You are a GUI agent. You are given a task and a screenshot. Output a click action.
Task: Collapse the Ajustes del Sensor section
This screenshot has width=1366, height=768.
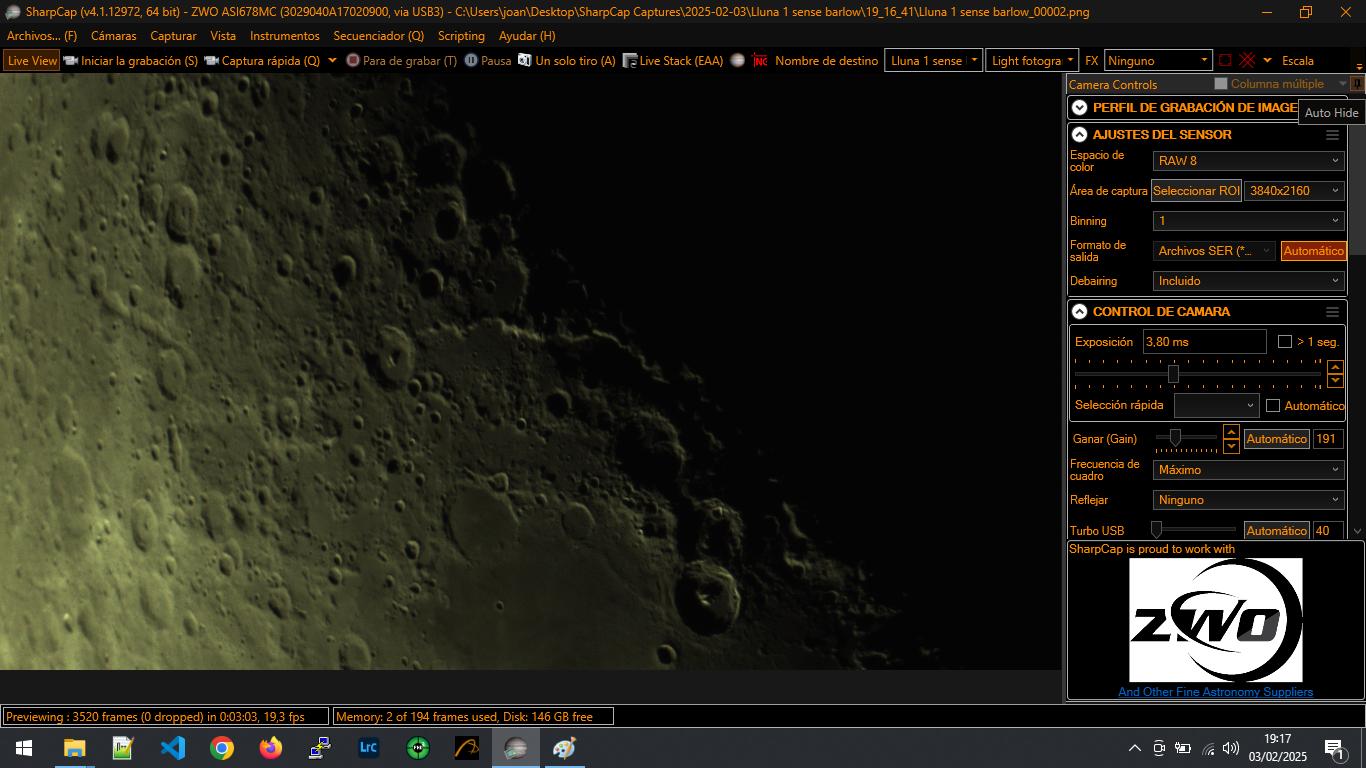(x=1079, y=135)
